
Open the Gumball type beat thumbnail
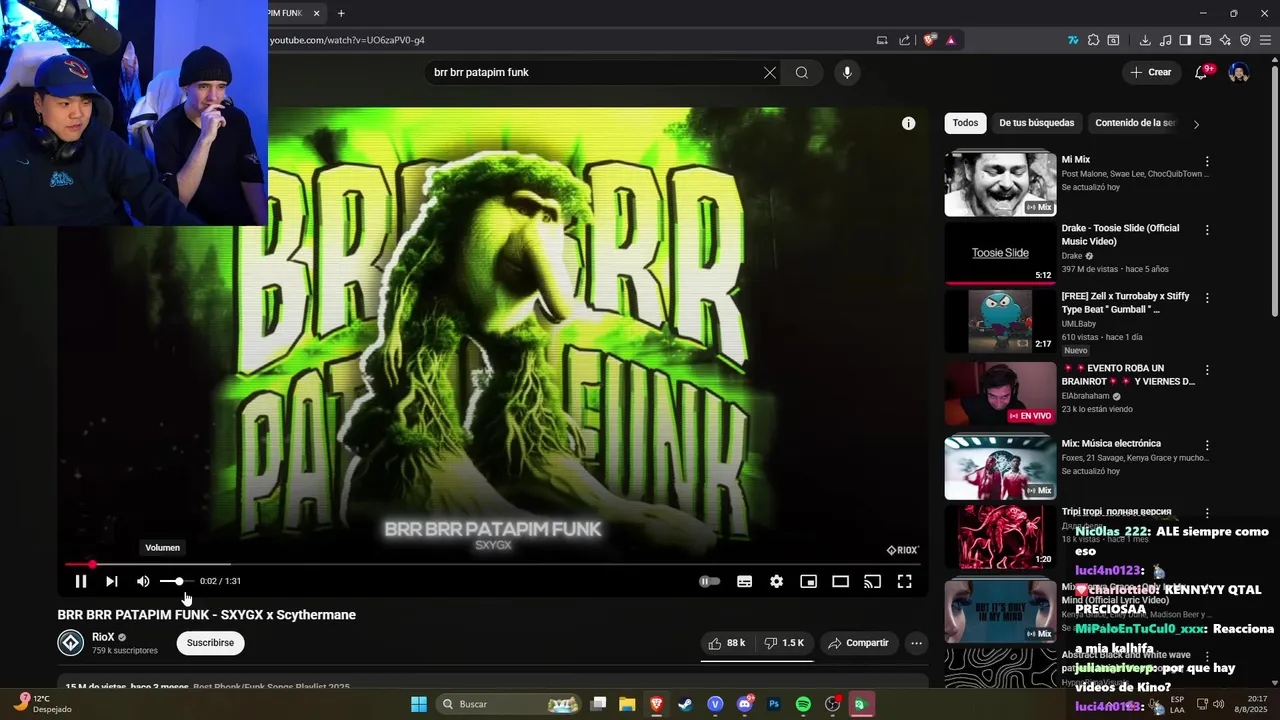pos(1000,321)
